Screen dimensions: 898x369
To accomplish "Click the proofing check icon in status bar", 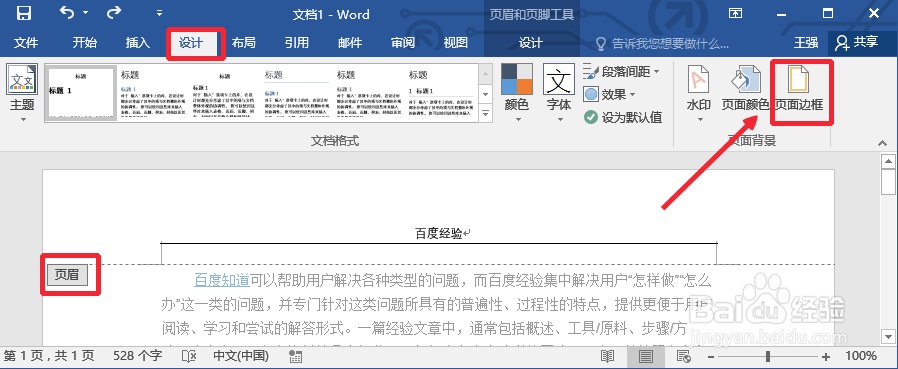I will pyautogui.click(x=189, y=356).
